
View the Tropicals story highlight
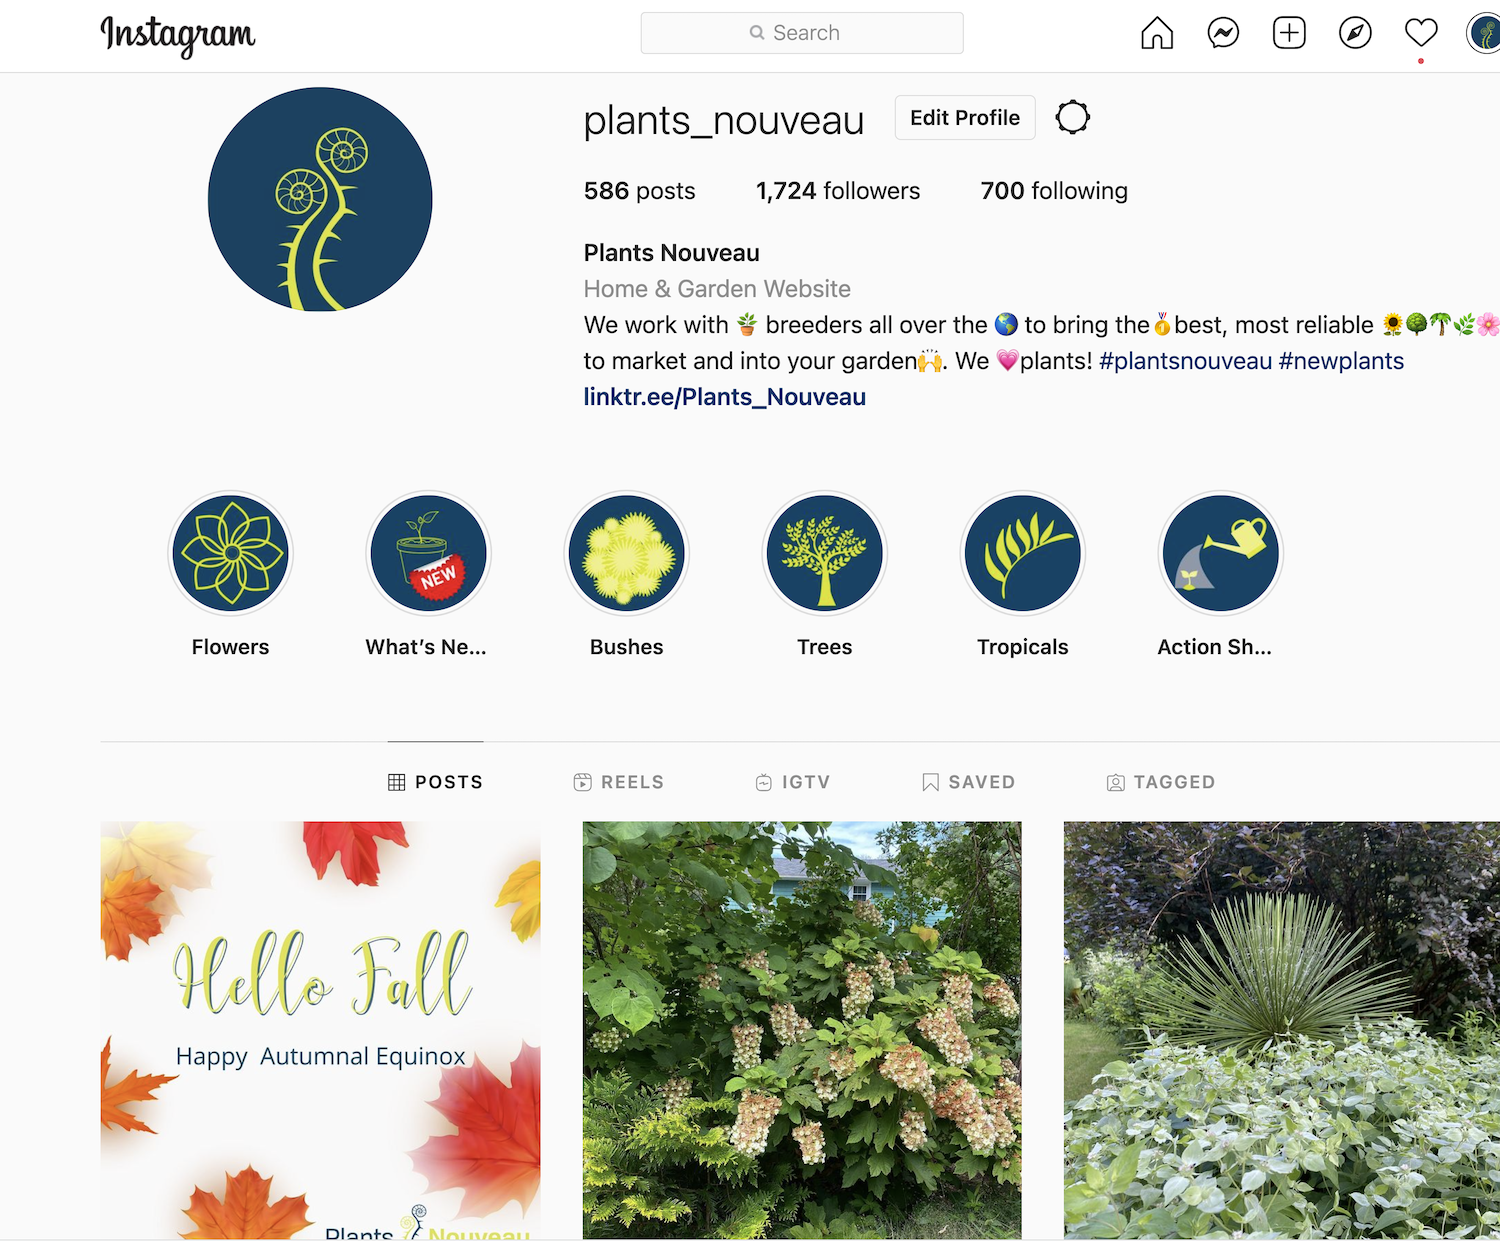coord(1023,553)
